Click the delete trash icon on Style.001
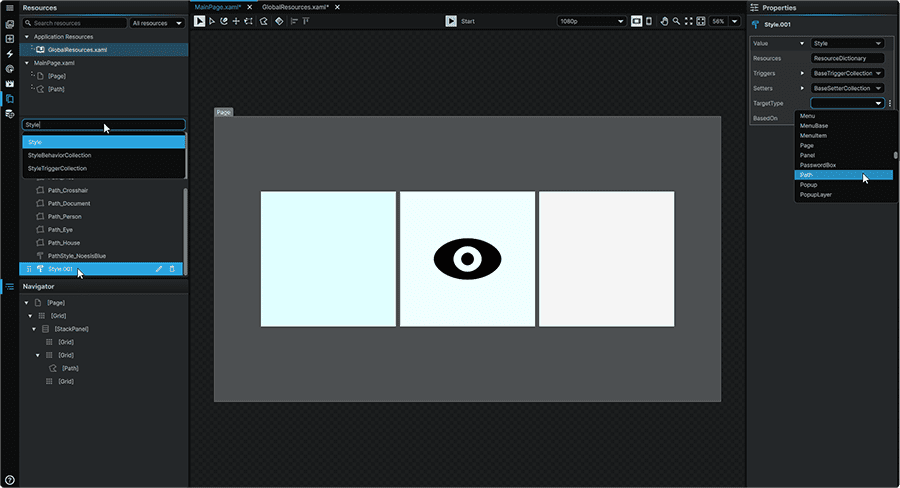Image resolution: width=900 pixels, height=488 pixels. pos(172,269)
